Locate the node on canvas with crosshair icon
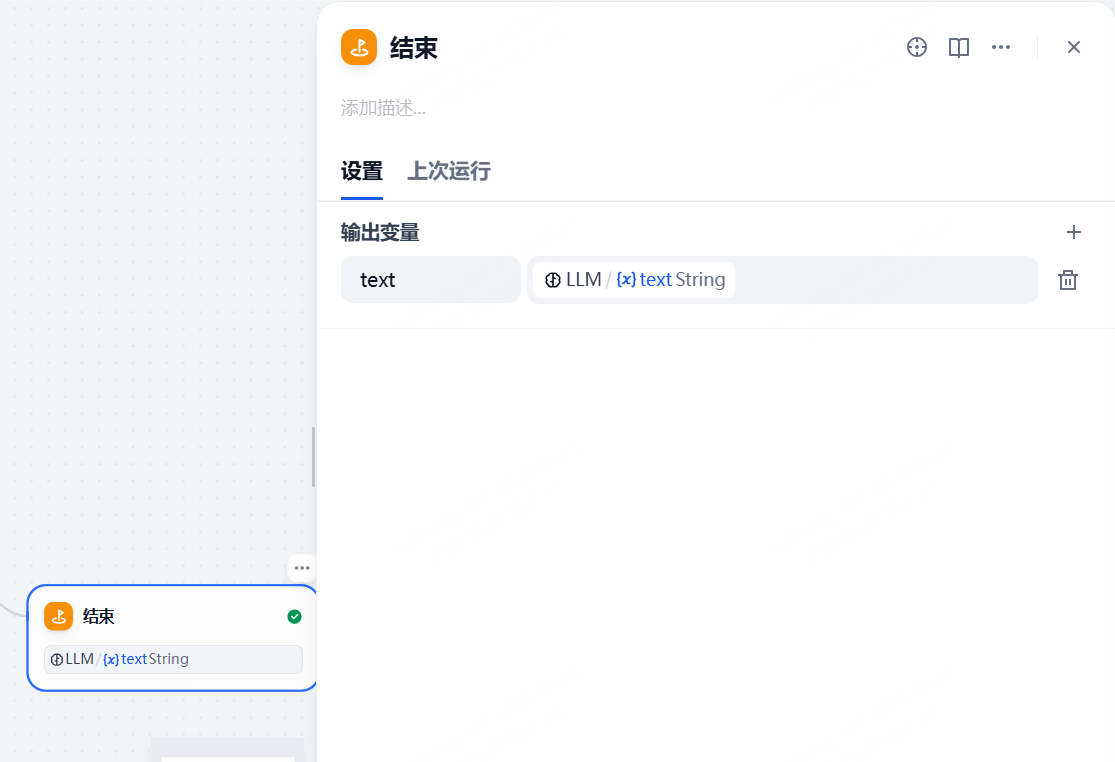 pos(916,47)
